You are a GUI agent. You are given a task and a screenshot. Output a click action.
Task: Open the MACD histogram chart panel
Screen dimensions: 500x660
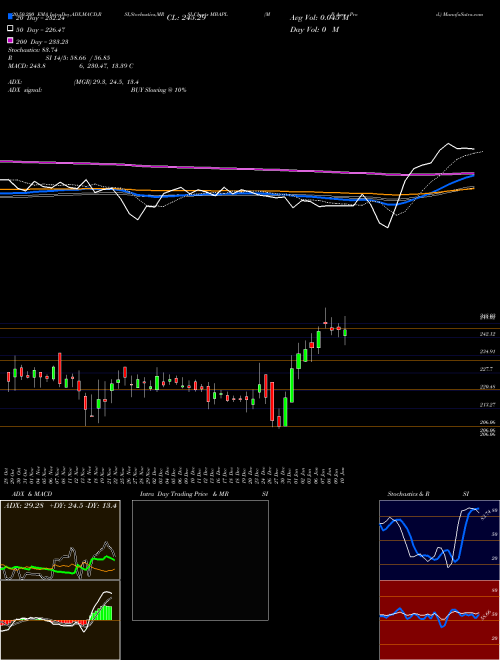pos(60,620)
